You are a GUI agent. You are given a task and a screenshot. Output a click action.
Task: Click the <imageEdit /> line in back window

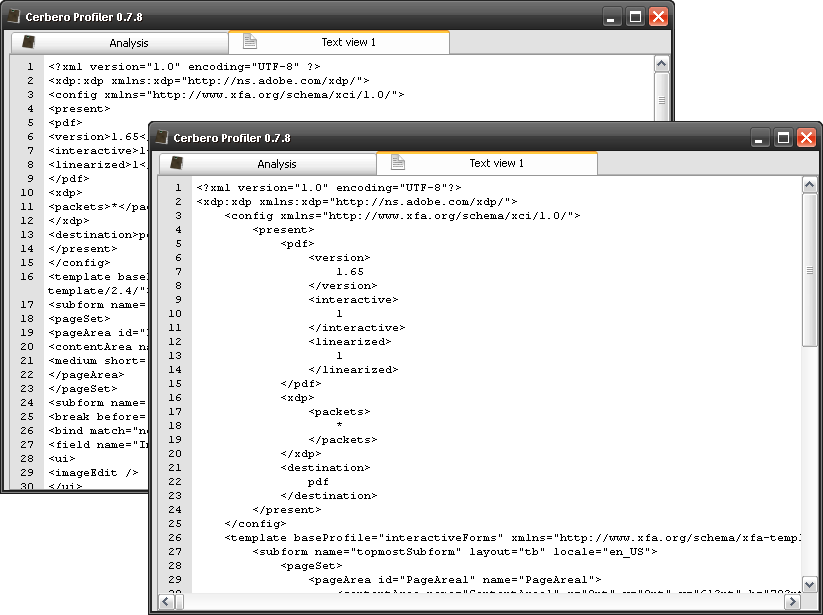93,473
